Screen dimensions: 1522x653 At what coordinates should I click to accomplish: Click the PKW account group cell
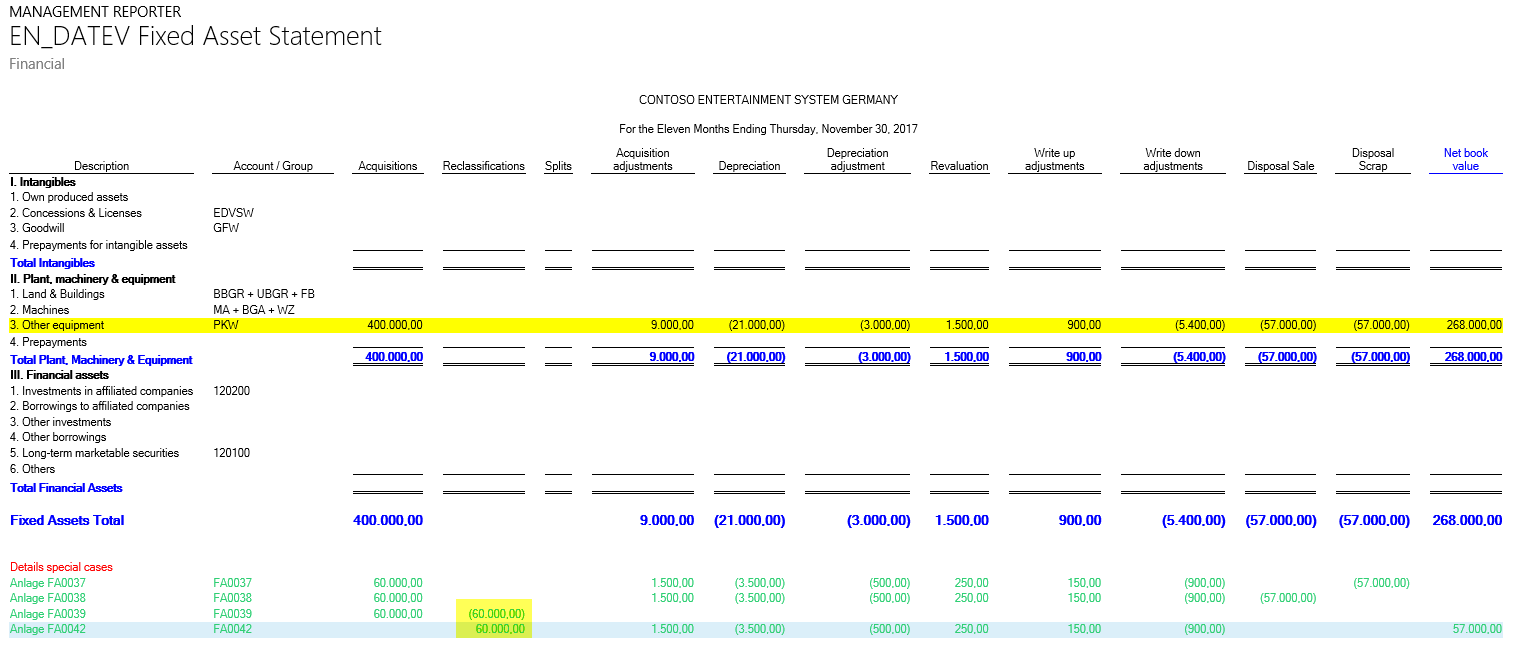coord(225,325)
